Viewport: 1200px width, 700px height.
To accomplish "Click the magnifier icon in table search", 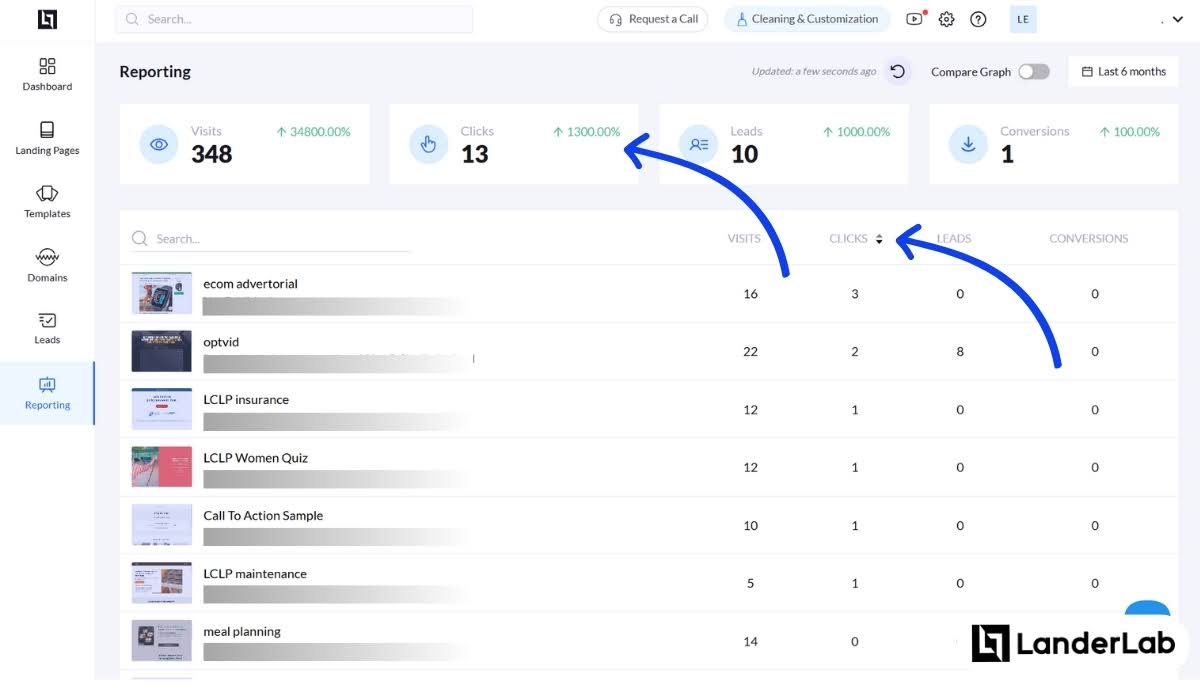I will click(x=140, y=239).
